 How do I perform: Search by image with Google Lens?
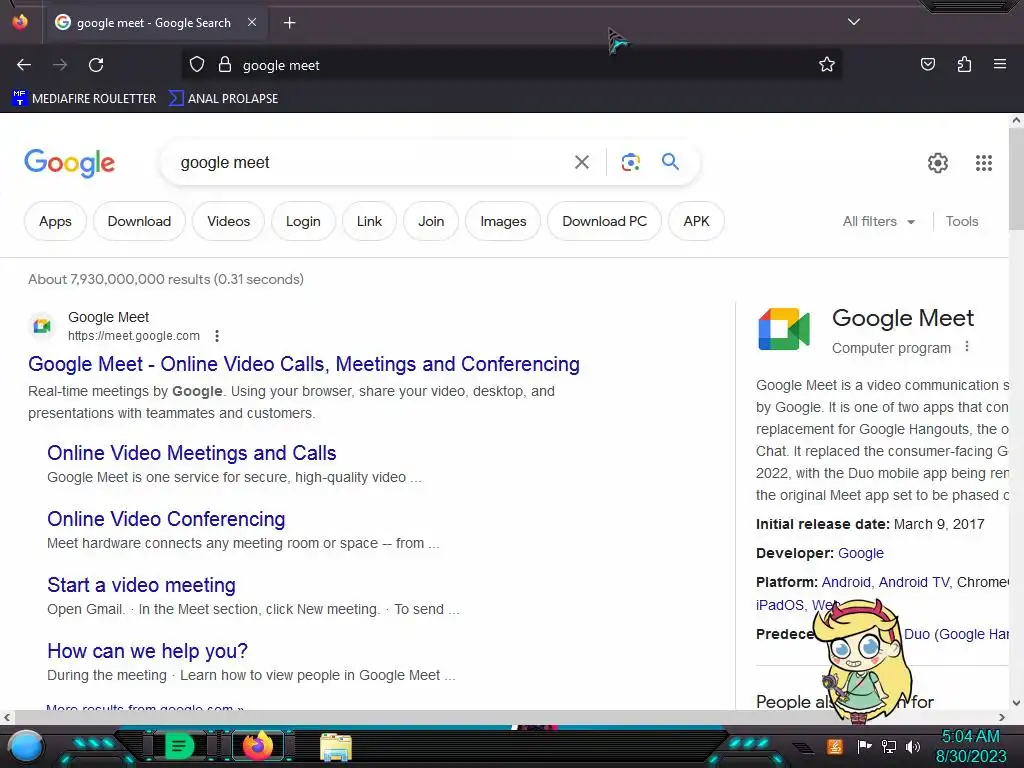(630, 162)
